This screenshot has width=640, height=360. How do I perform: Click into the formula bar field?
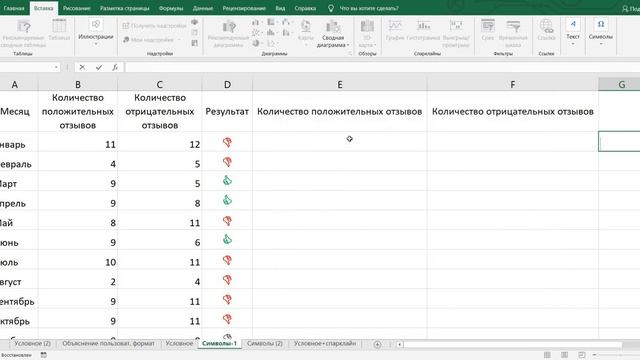[382, 67]
